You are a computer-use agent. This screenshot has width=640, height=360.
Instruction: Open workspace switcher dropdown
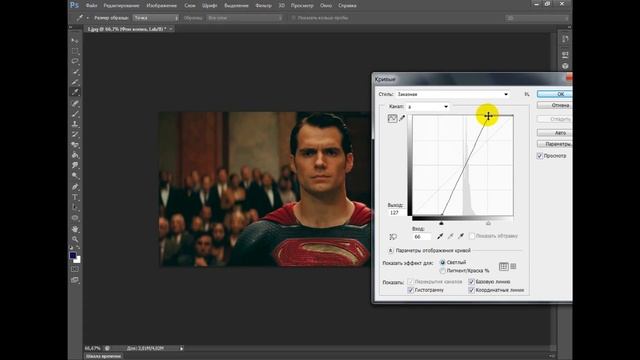[x=536, y=18]
